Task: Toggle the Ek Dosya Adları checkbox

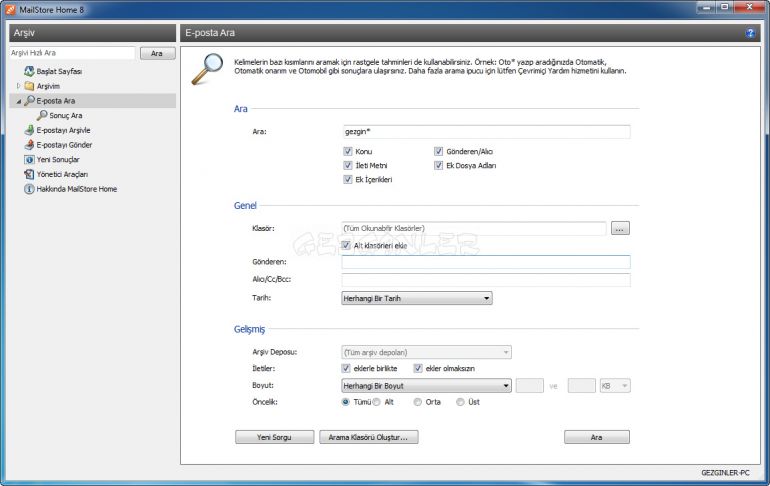Action: point(439,165)
